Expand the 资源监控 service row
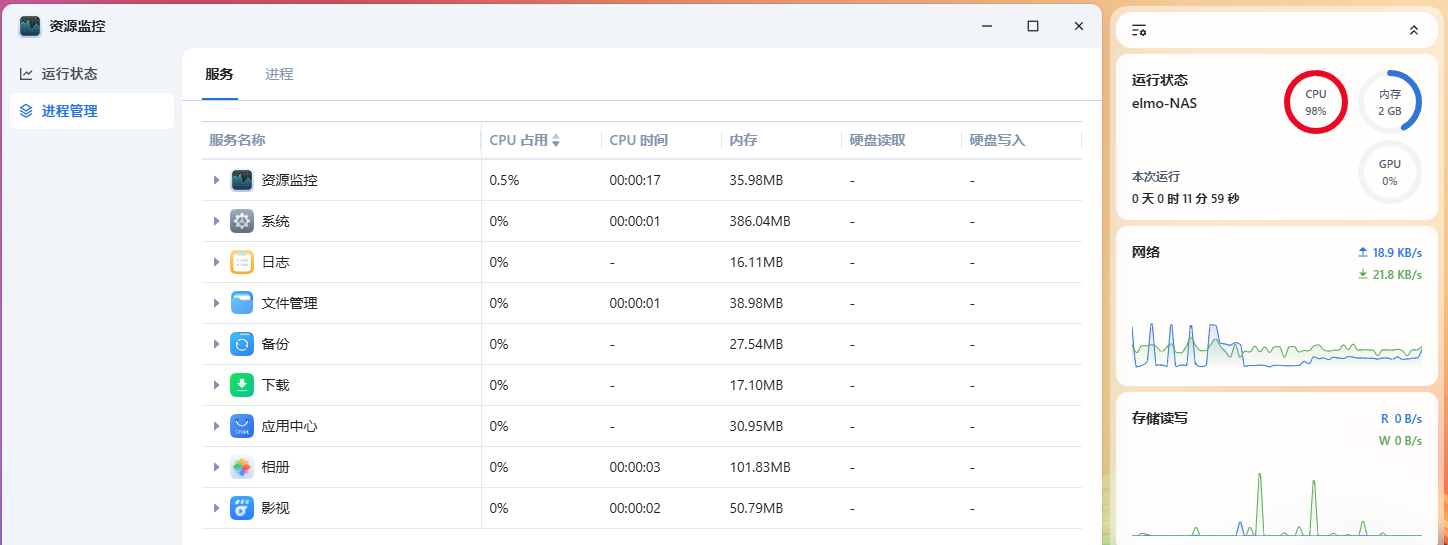This screenshot has height=545, width=1448. click(x=216, y=180)
